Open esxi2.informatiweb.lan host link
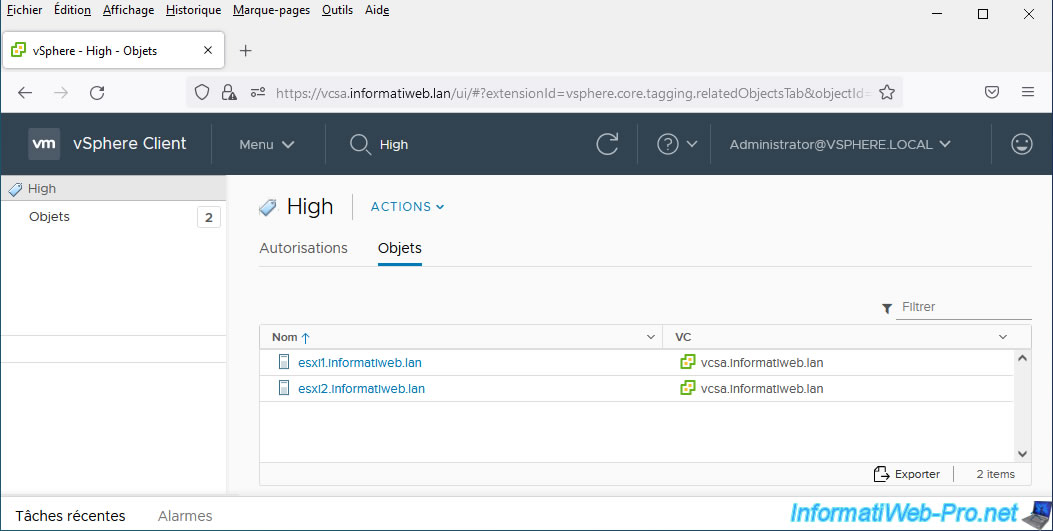The width and height of the screenshot is (1053, 531). 361,389
